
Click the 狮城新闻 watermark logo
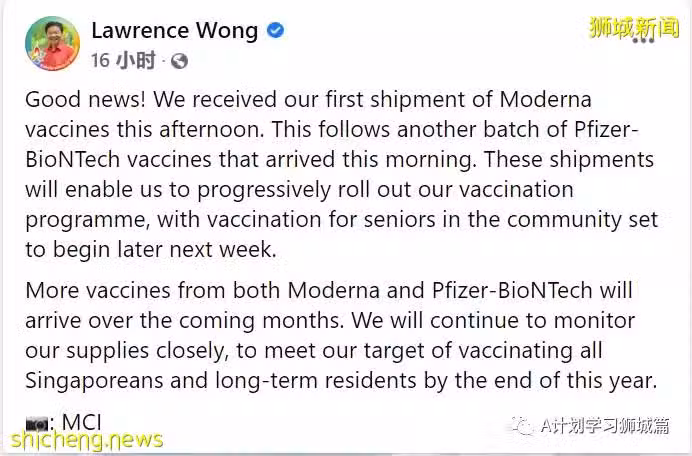tap(634, 27)
